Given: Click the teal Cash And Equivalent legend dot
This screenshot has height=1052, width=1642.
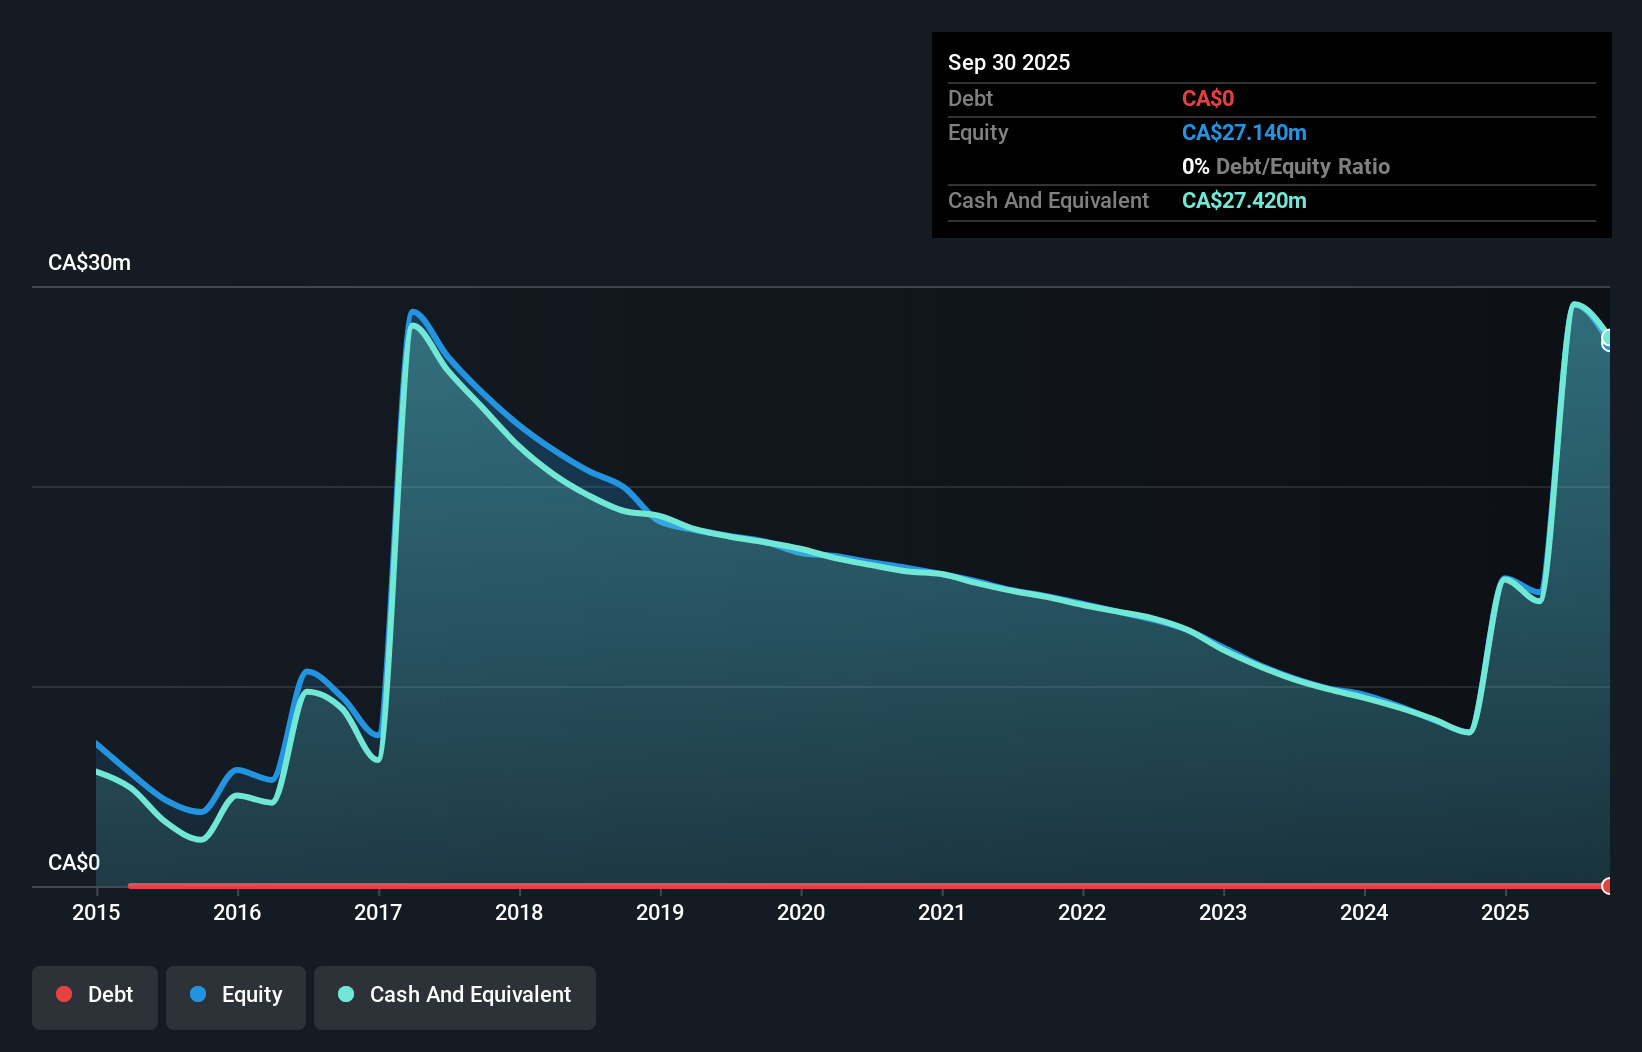Looking at the screenshot, I should point(346,994).
